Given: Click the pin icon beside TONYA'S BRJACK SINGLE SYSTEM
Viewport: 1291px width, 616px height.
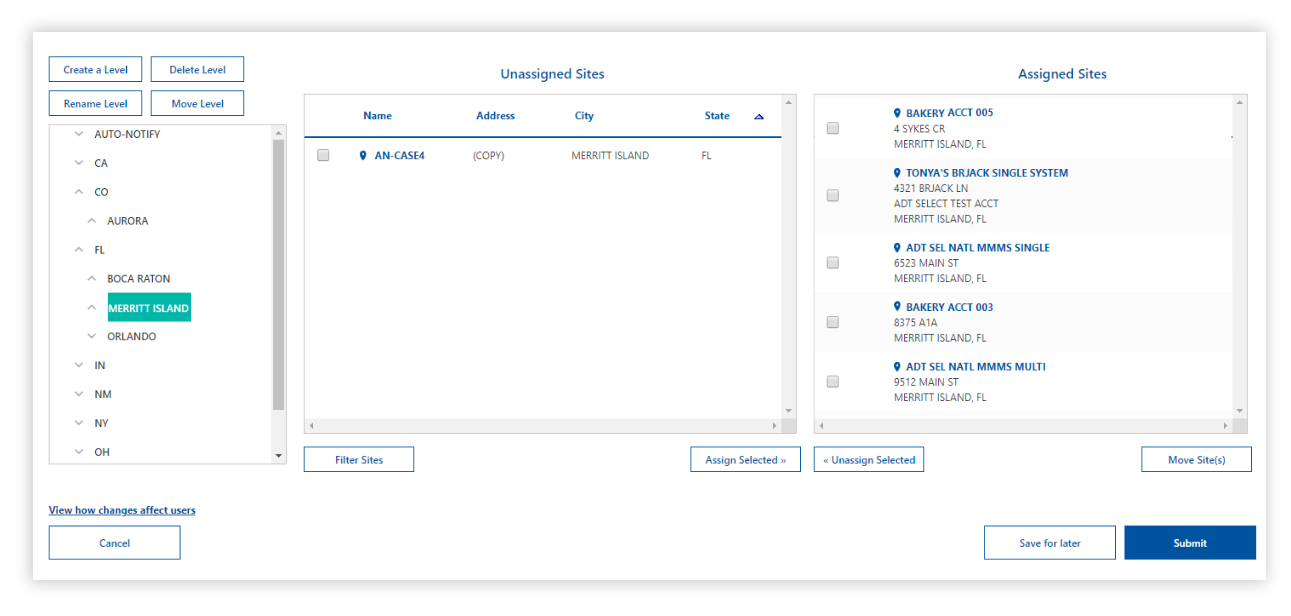Looking at the screenshot, I should [897, 173].
